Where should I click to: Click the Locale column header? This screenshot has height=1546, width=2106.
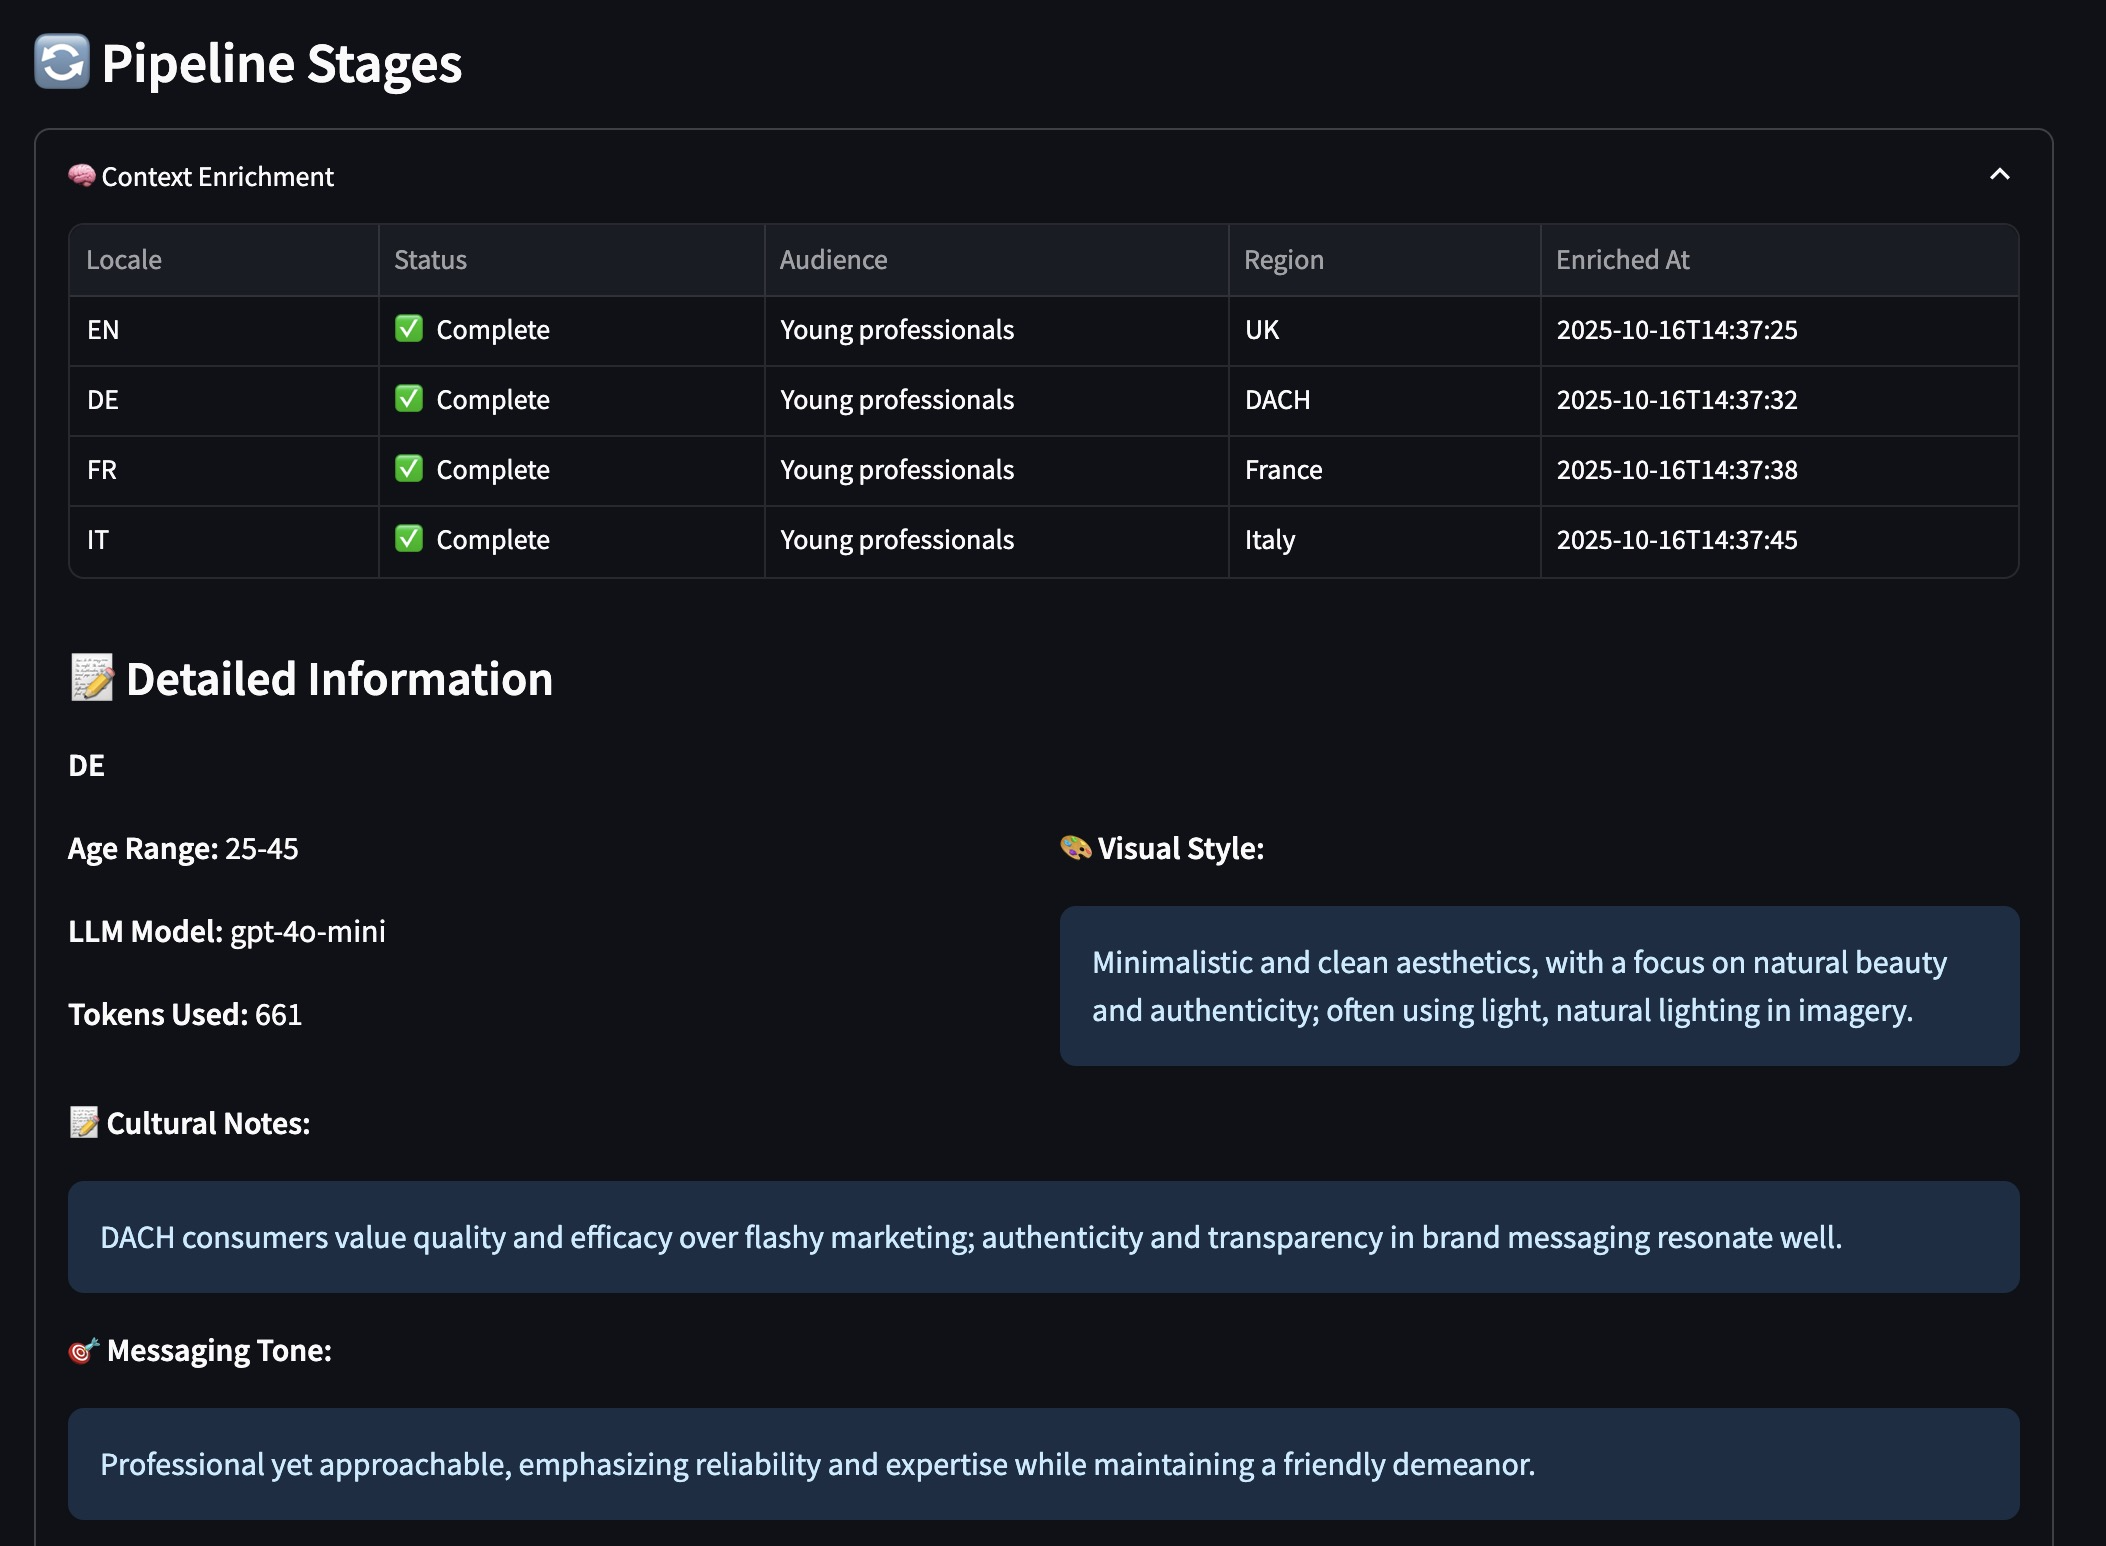click(x=124, y=260)
